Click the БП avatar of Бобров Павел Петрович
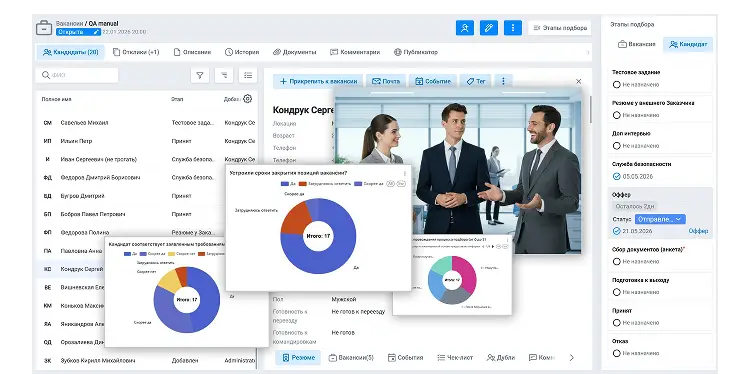The image size is (750, 374). 47,214
